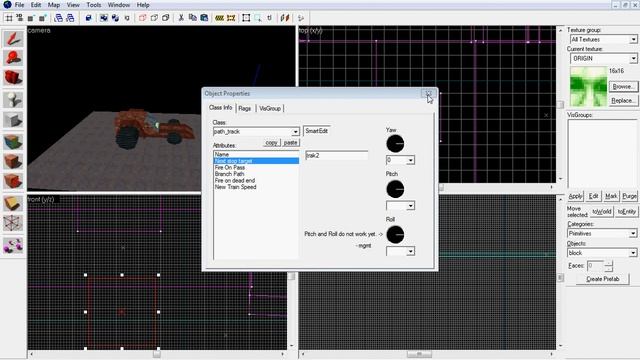Click the Replace texture button

[622, 100]
